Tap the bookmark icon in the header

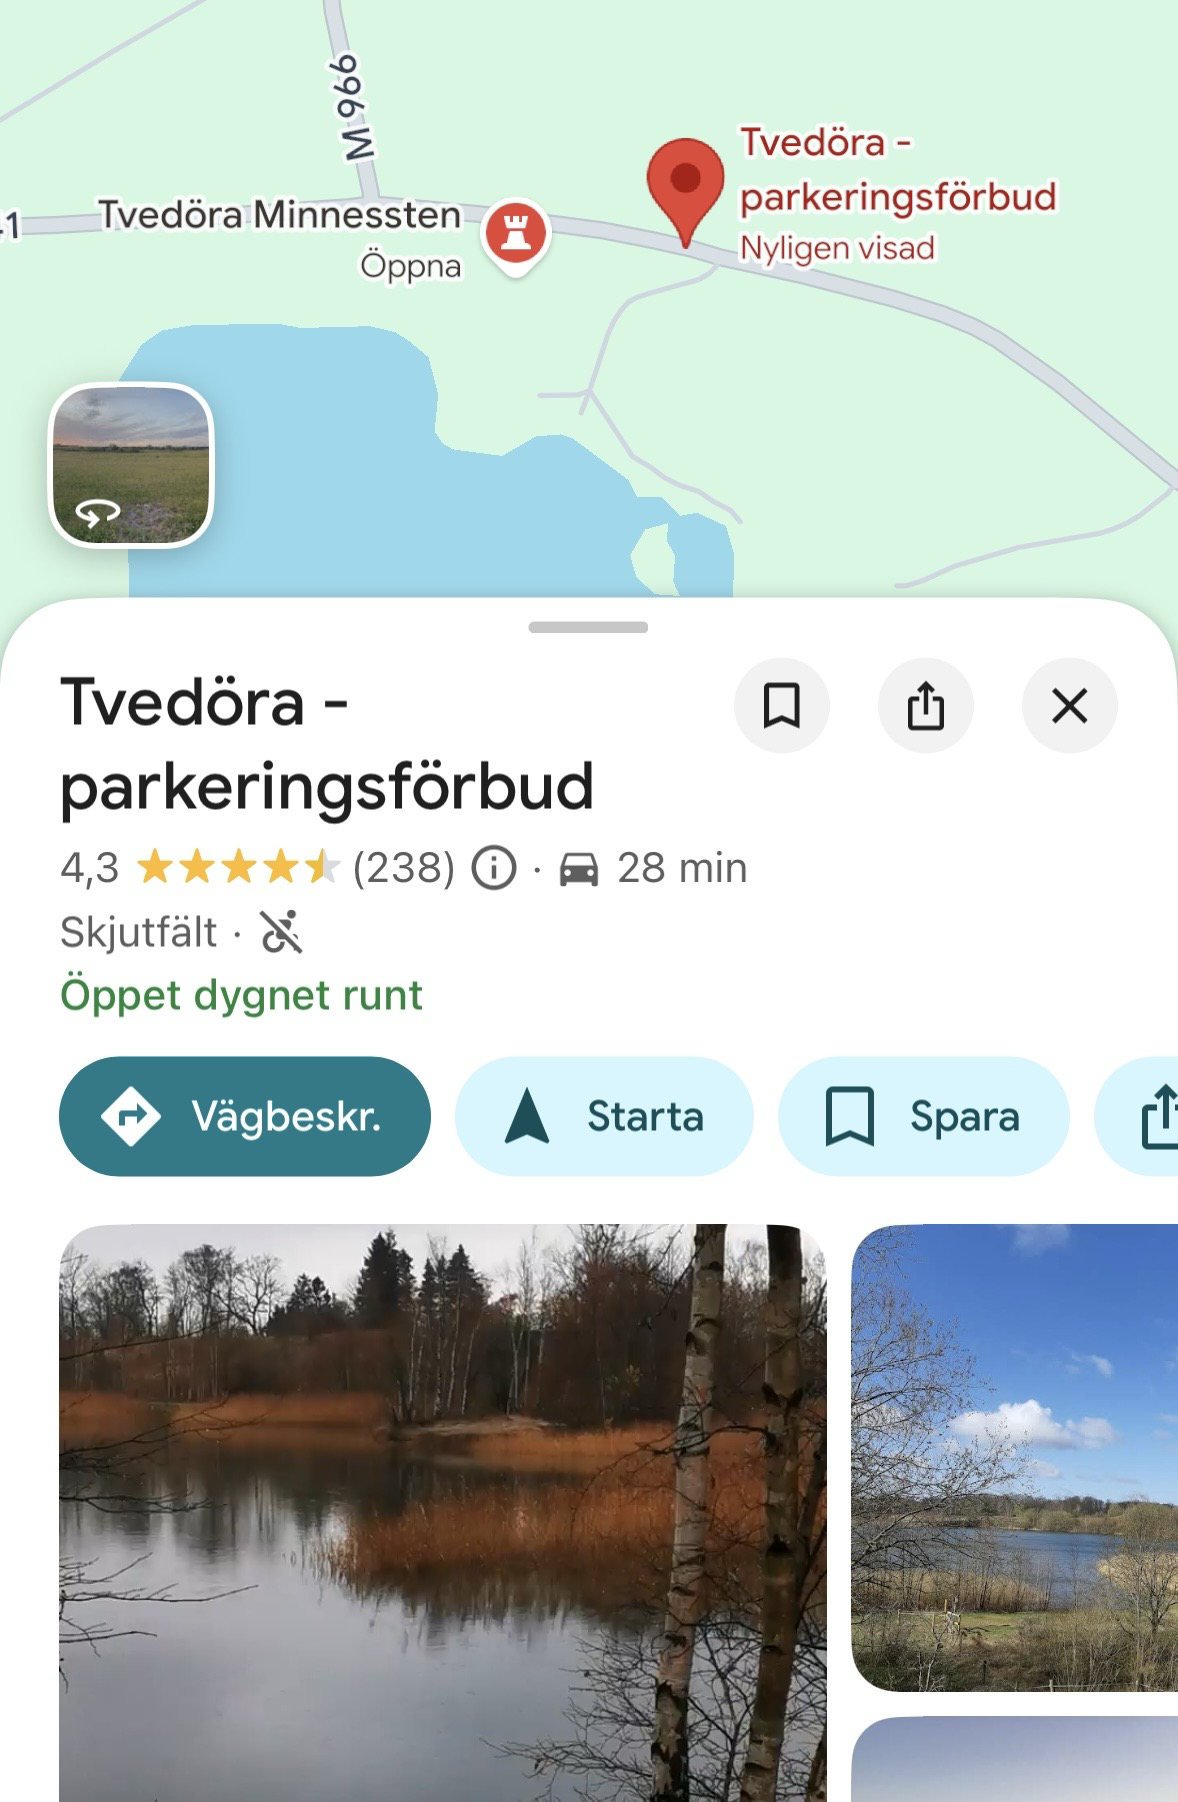click(781, 706)
